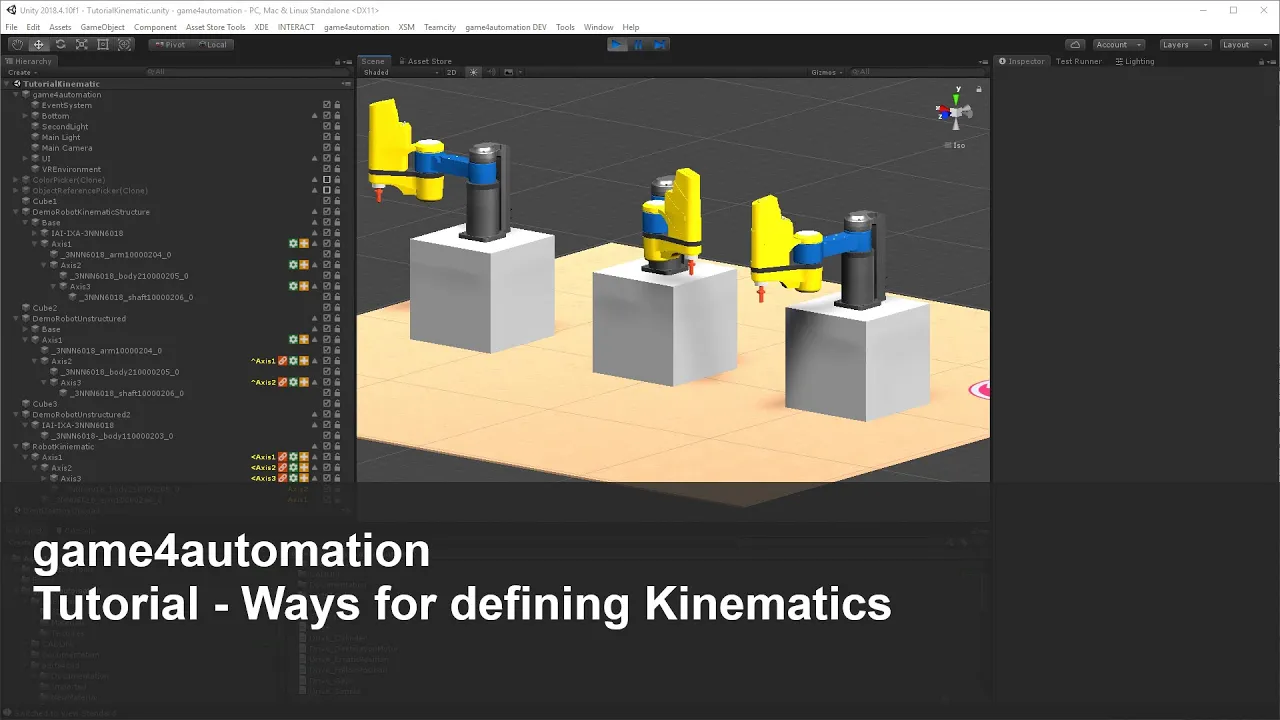This screenshot has width=1280, height=720.
Task: Open the Account dropdown
Action: (1119, 44)
